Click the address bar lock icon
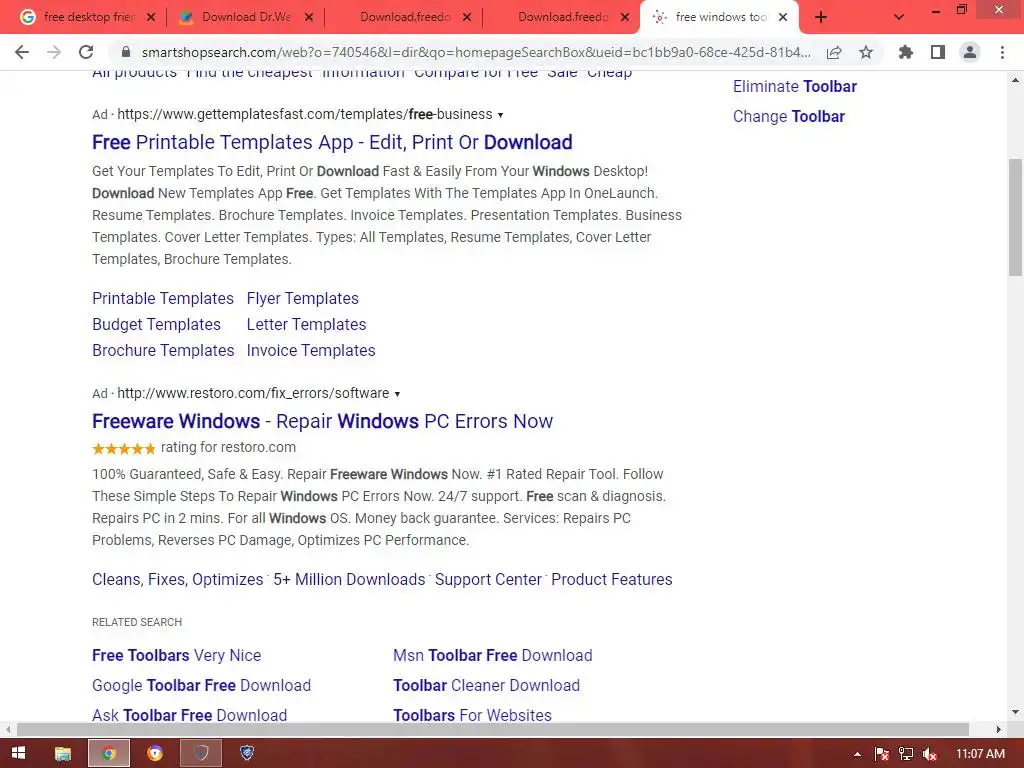The width and height of the screenshot is (1024, 768). point(126,52)
